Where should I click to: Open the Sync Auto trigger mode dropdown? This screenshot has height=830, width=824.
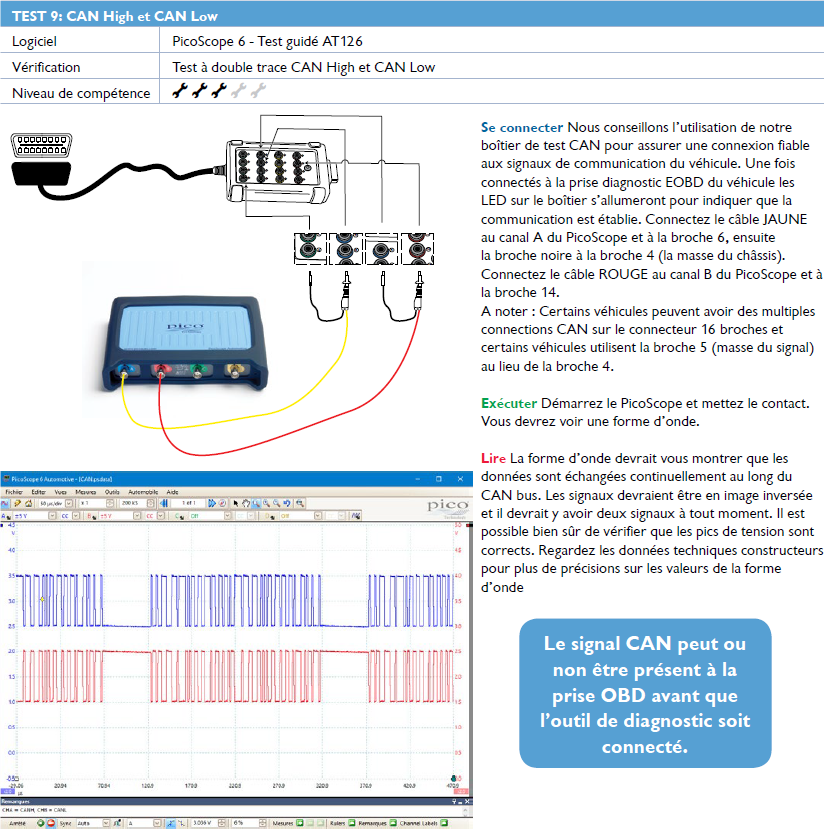(x=106, y=823)
